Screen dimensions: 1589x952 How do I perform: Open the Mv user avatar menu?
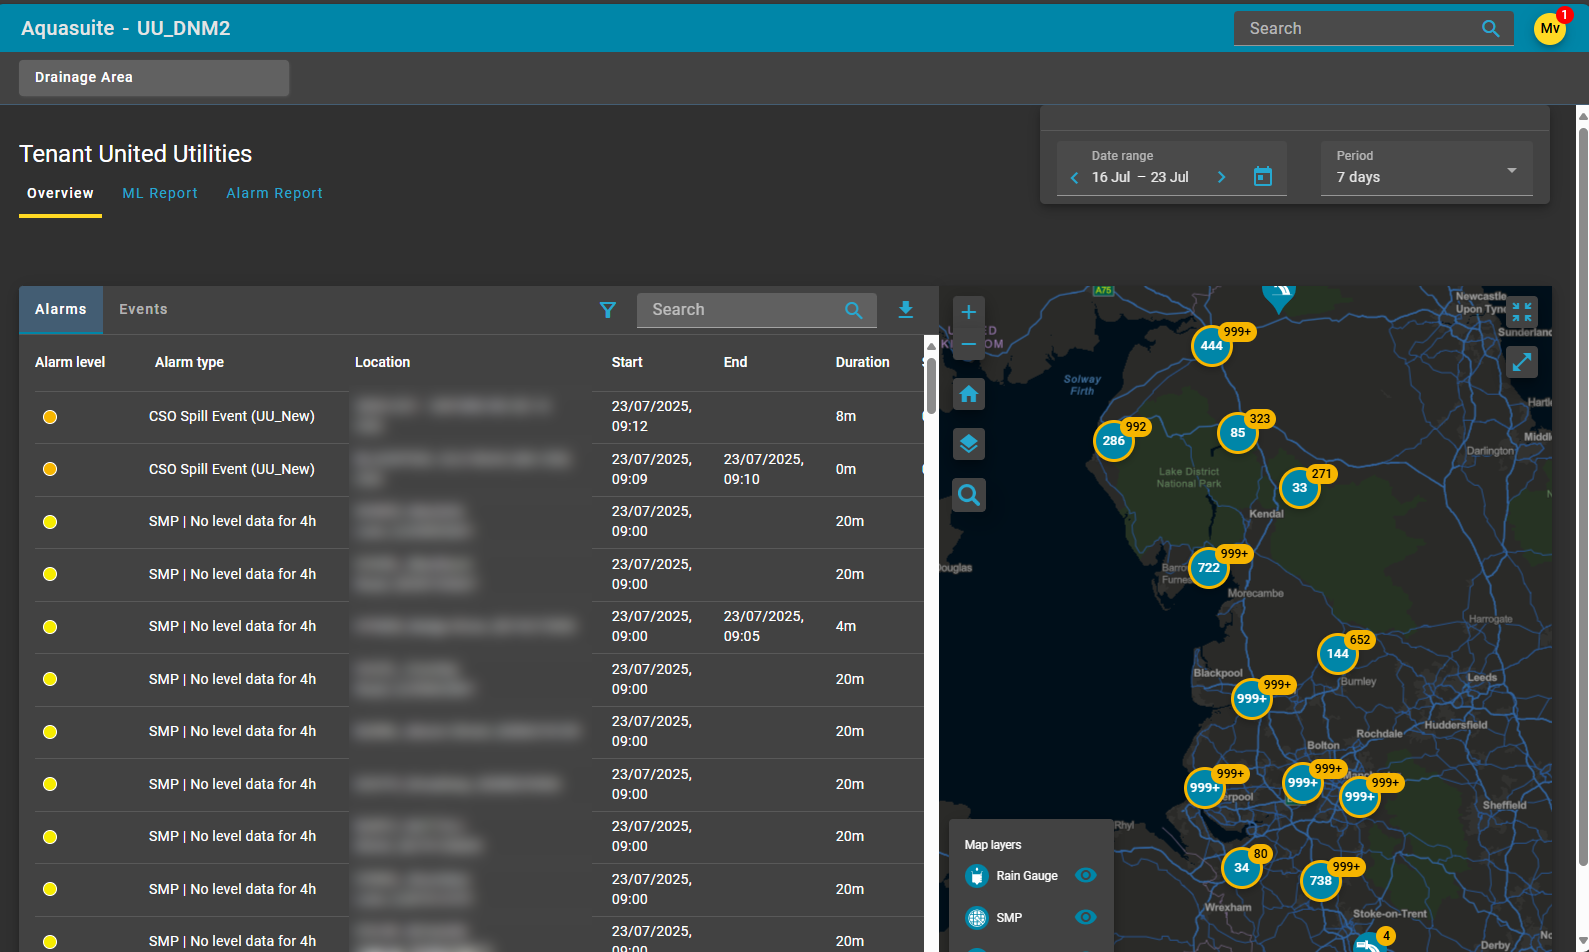1550,28
